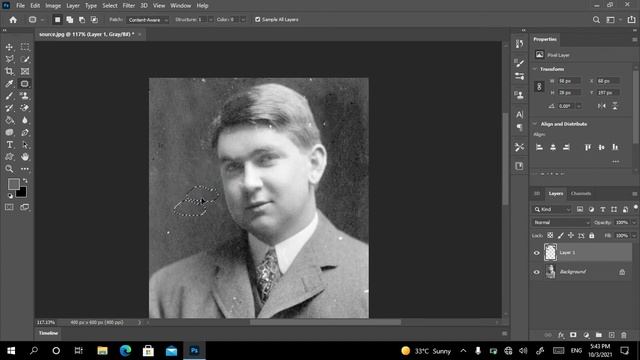This screenshot has width=640, height=360.
Task: Select the Pen tool
Action: [x=25, y=133]
